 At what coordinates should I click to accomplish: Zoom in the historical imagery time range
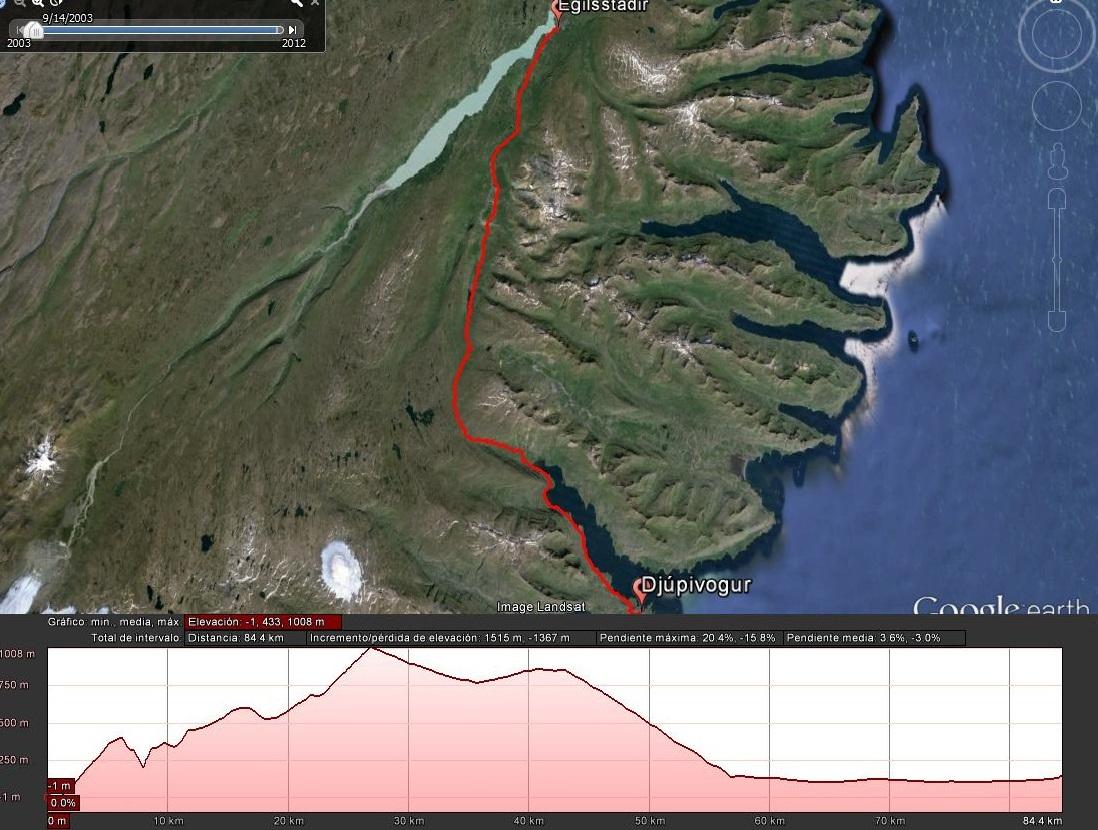point(38,4)
